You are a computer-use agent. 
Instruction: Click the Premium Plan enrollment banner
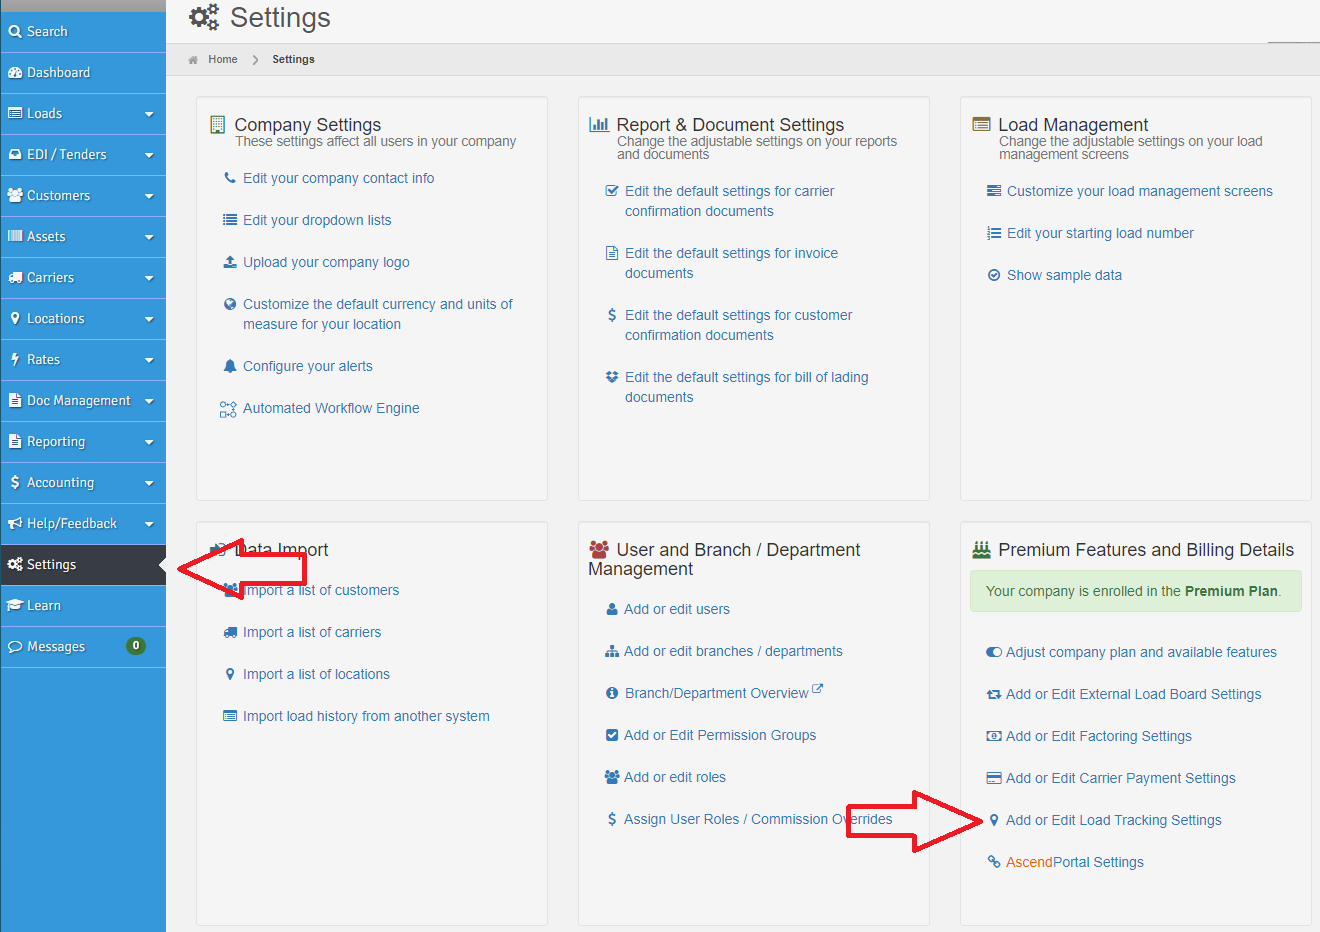tap(1135, 591)
